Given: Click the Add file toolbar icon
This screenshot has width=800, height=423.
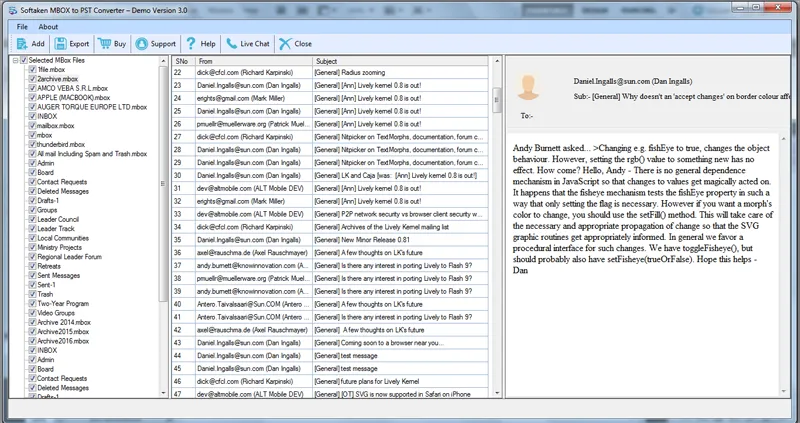Looking at the screenshot, I should tap(22, 44).
